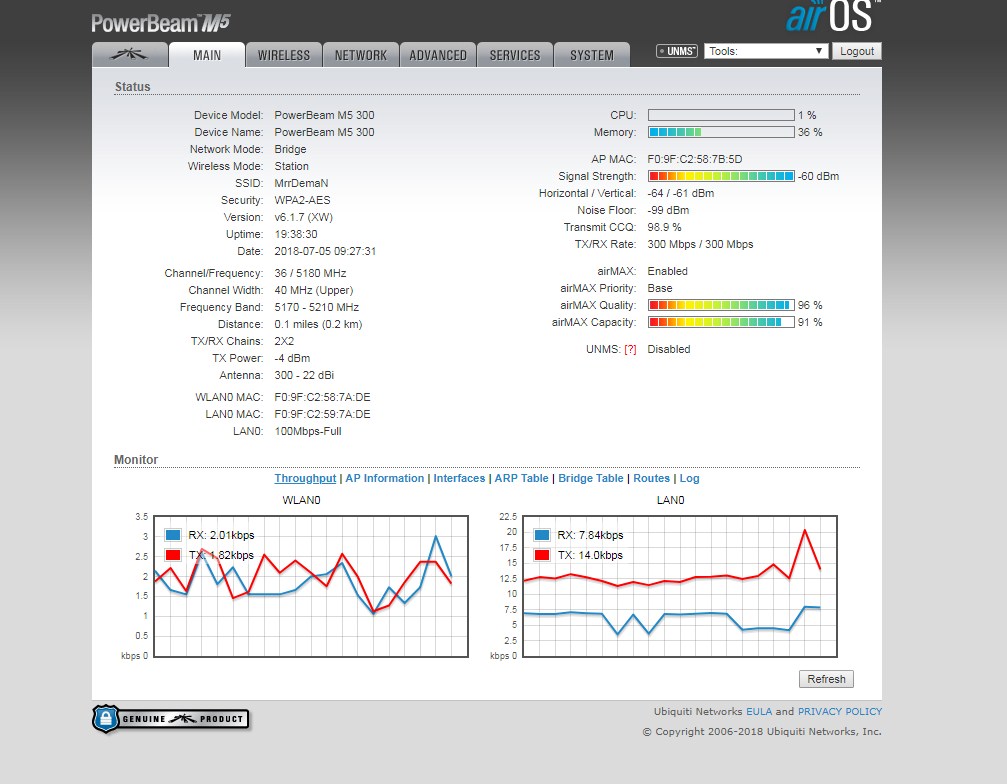Click blue RX legend box in LAN0
Screen dimensions: 1007x784
tap(542, 535)
